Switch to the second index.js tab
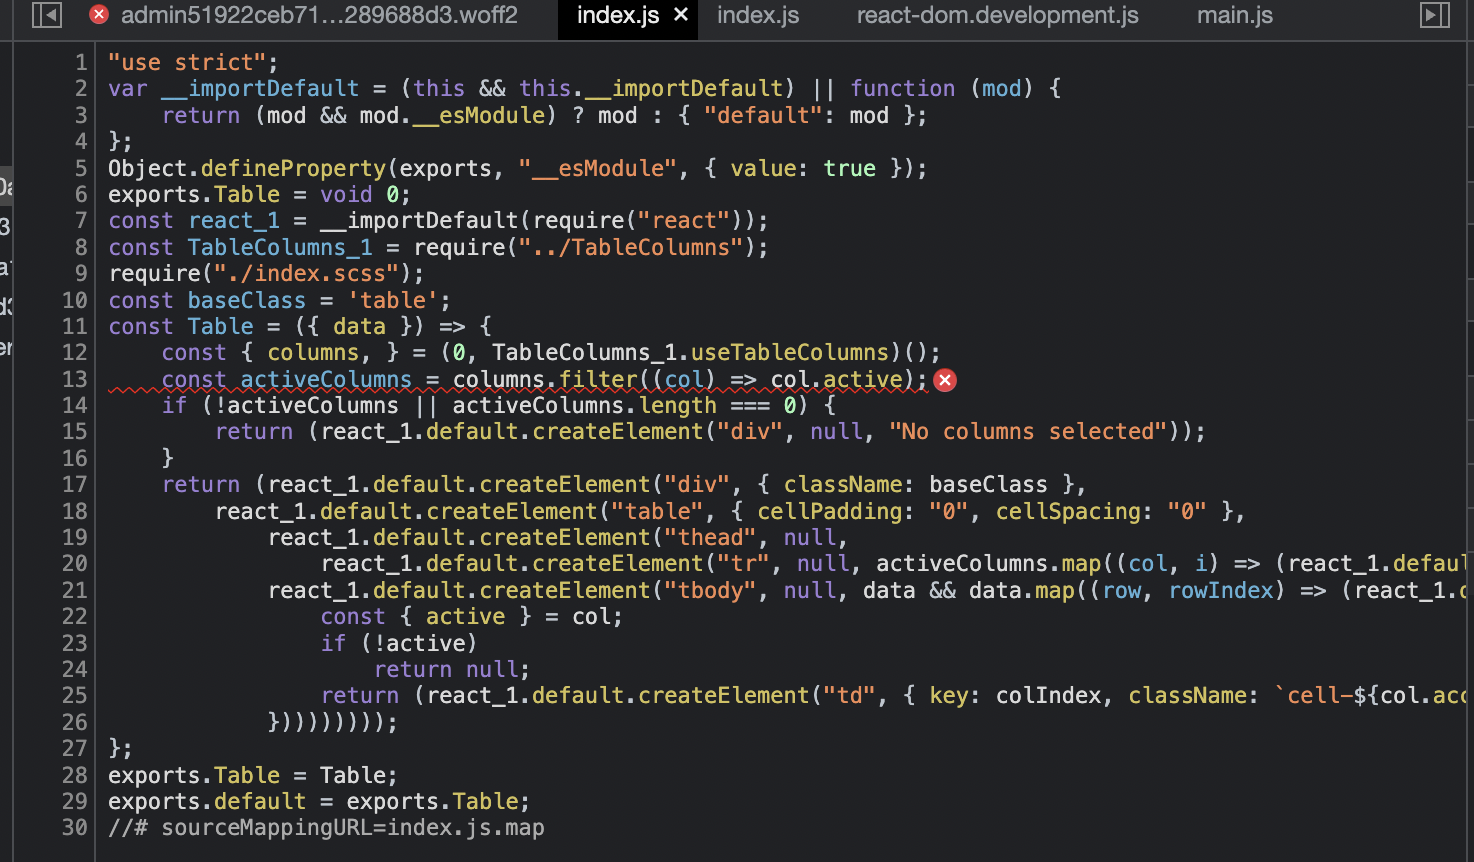The width and height of the screenshot is (1474, 862). (758, 15)
